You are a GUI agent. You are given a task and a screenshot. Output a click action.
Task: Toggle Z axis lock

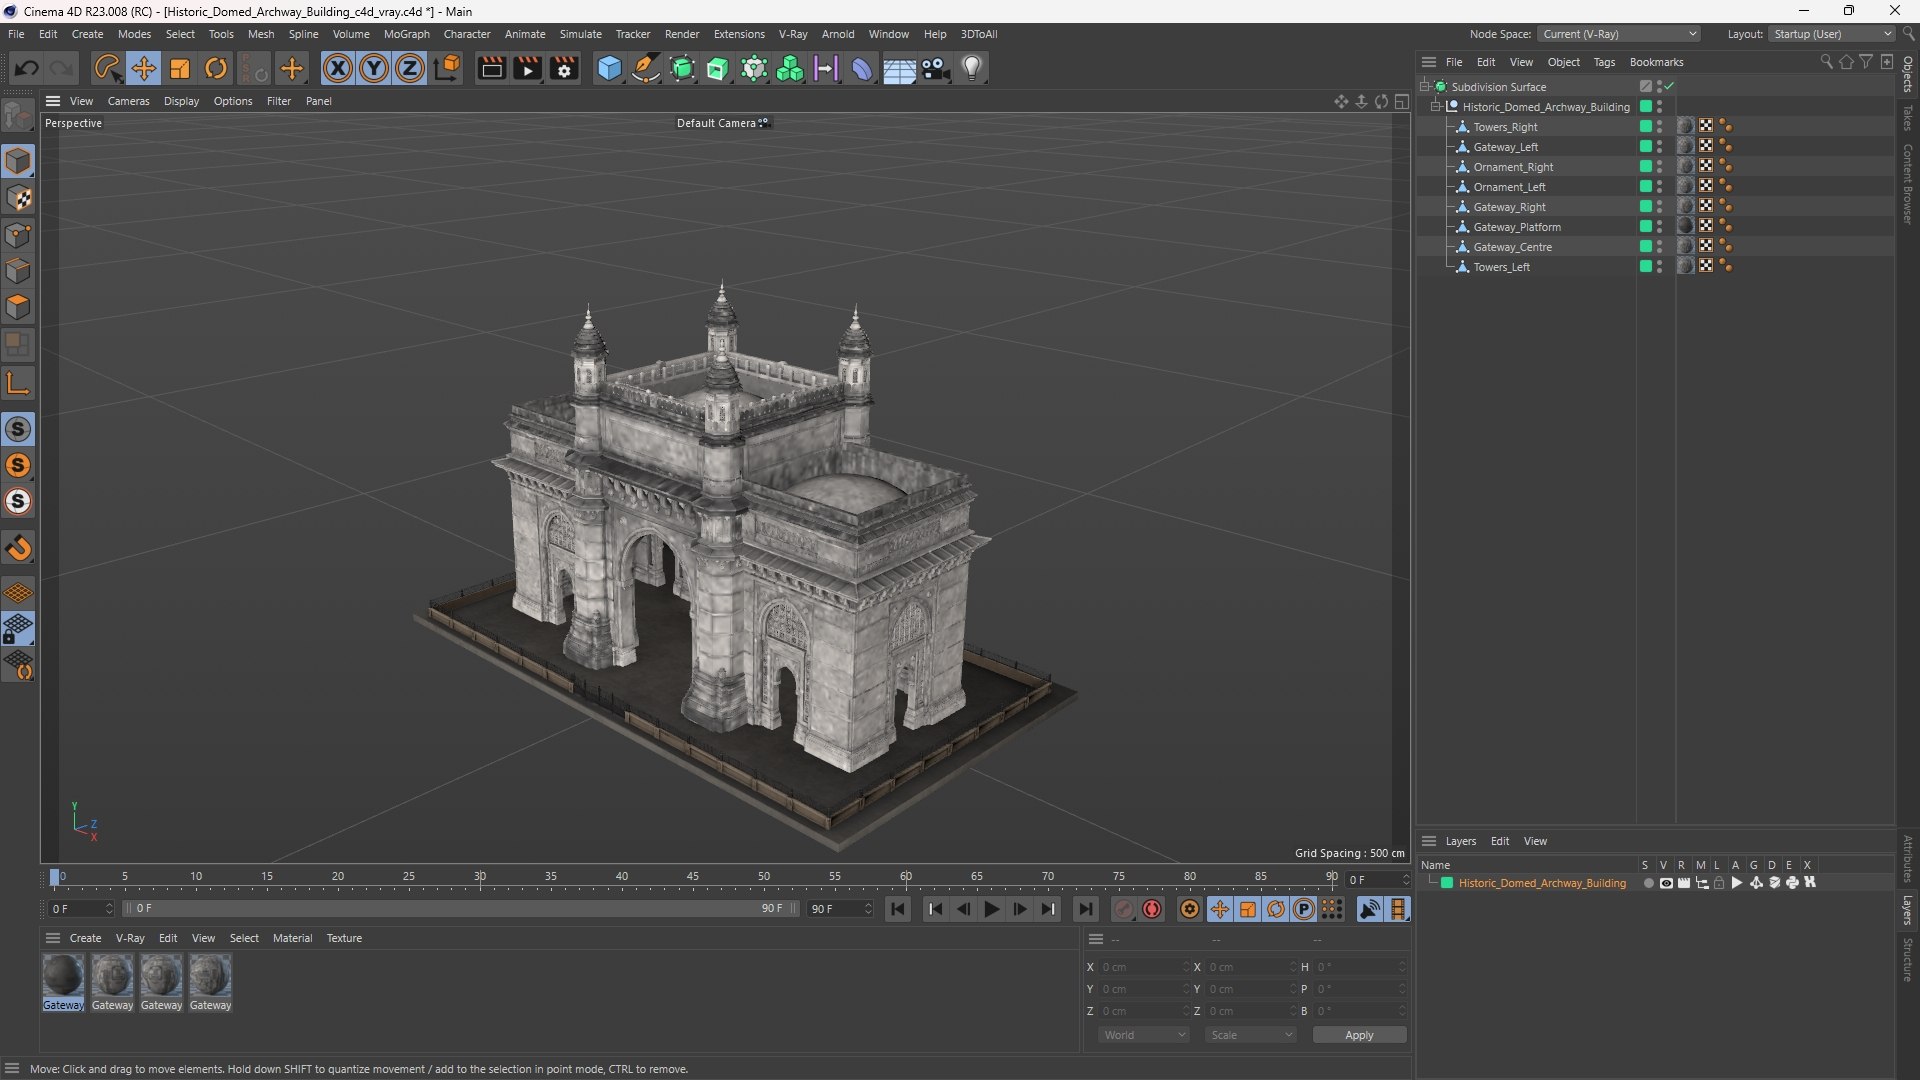[410, 68]
